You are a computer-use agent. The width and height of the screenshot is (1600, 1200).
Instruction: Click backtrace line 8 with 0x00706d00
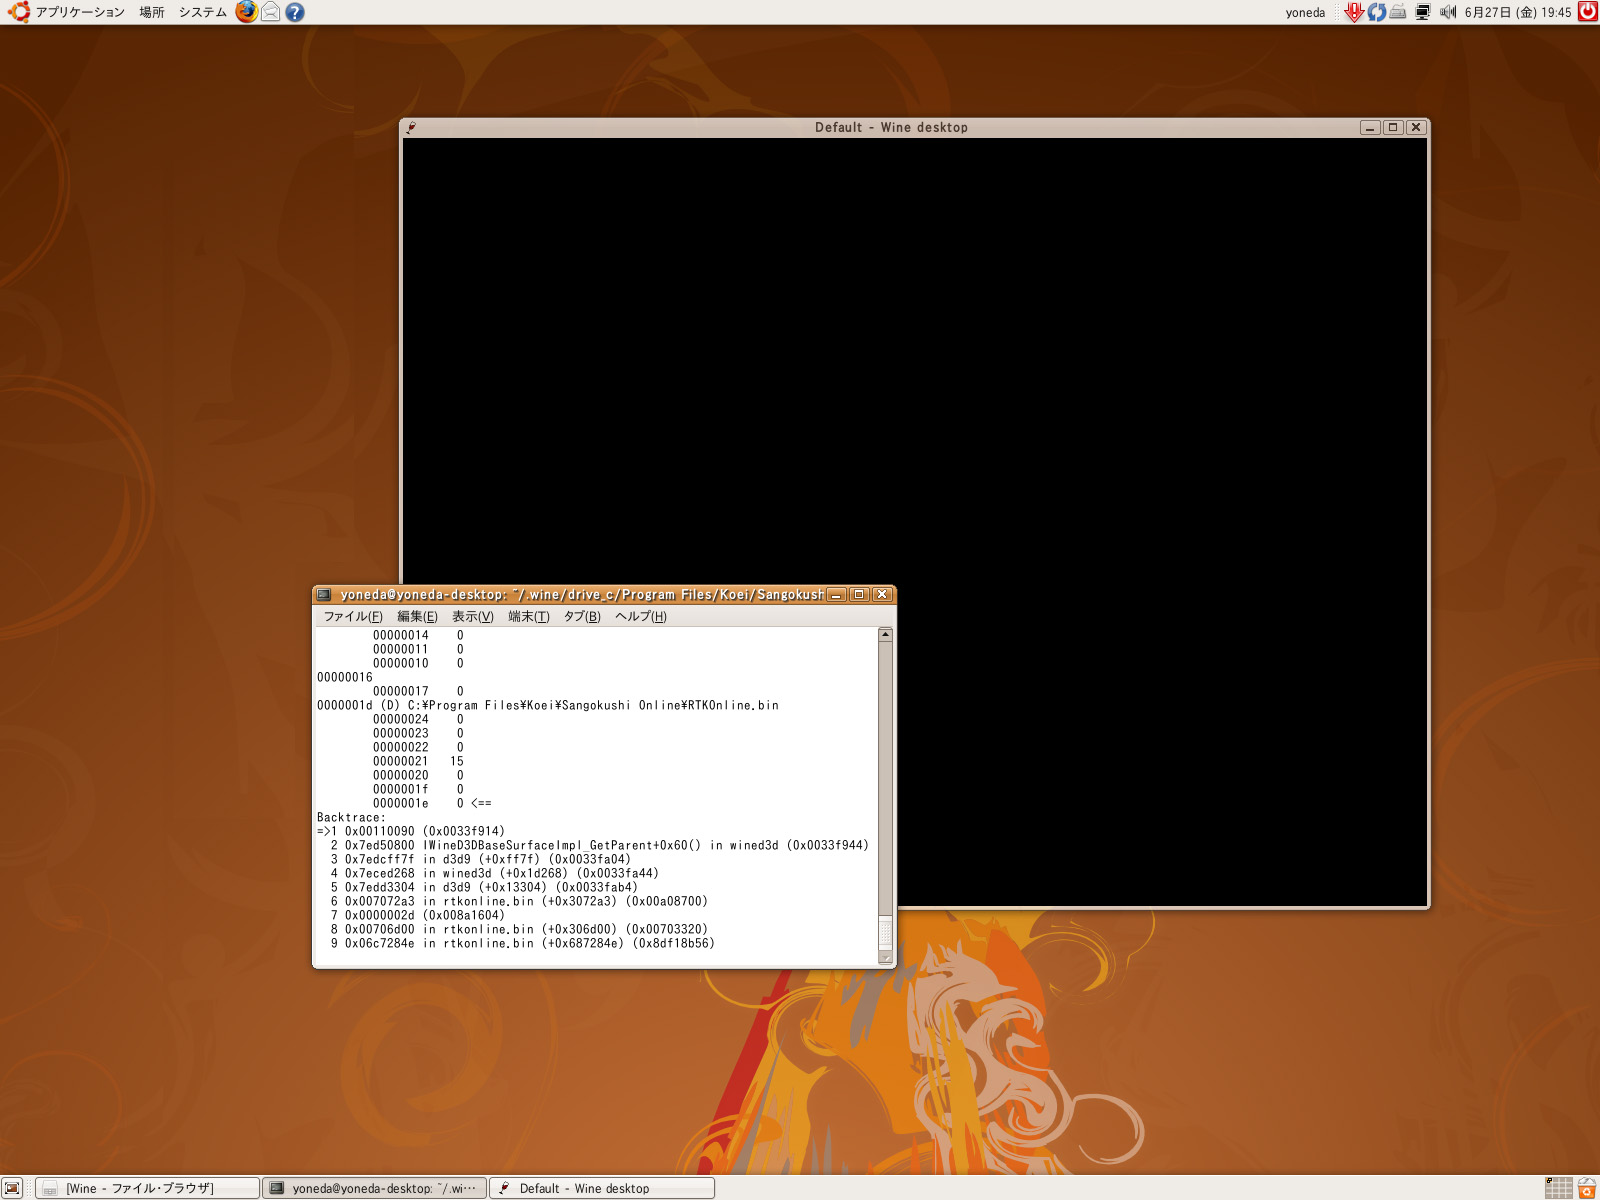click(x=519, y=929)
